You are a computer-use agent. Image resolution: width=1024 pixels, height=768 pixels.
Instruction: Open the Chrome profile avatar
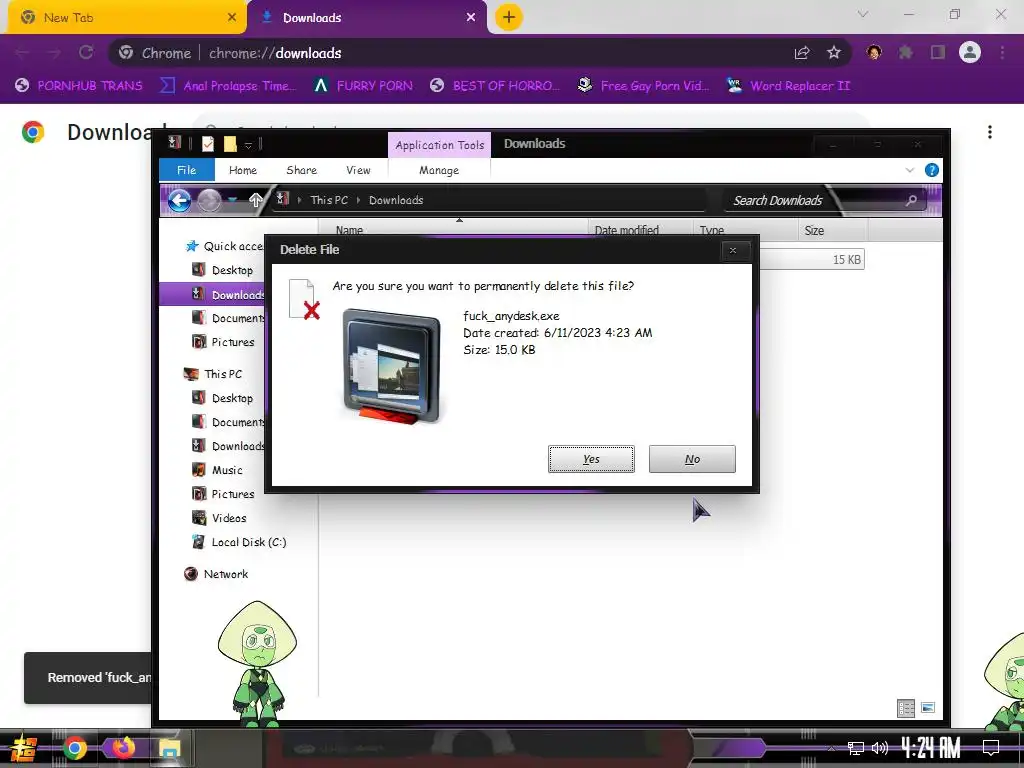(970, 52)
